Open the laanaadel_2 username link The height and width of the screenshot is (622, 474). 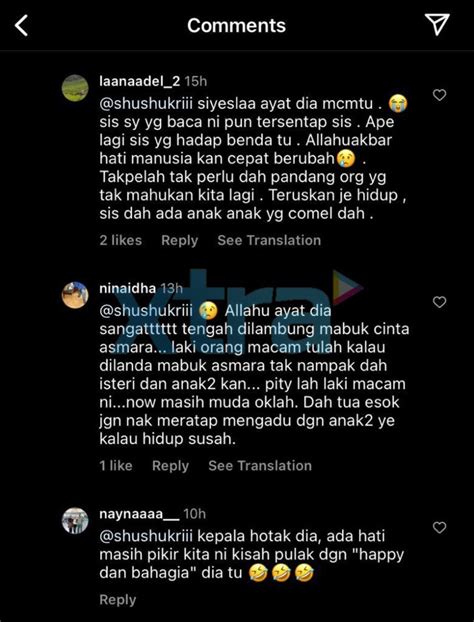[x=140, y=81]
